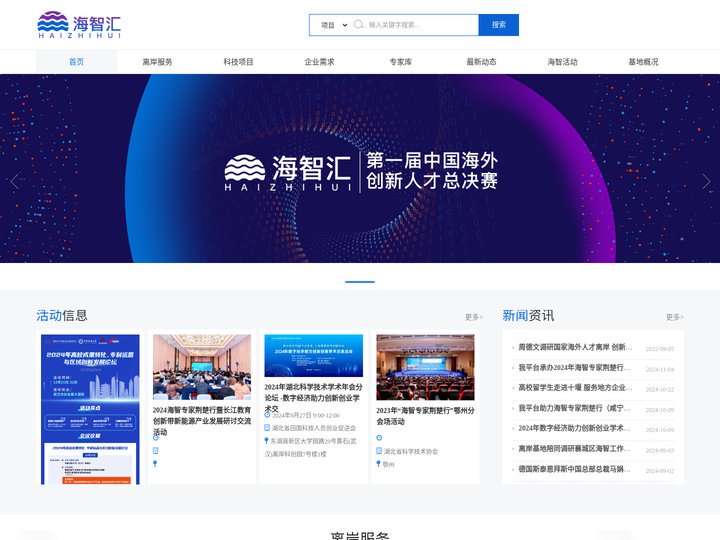Click the 活动信息 section heading

(62, 315)
